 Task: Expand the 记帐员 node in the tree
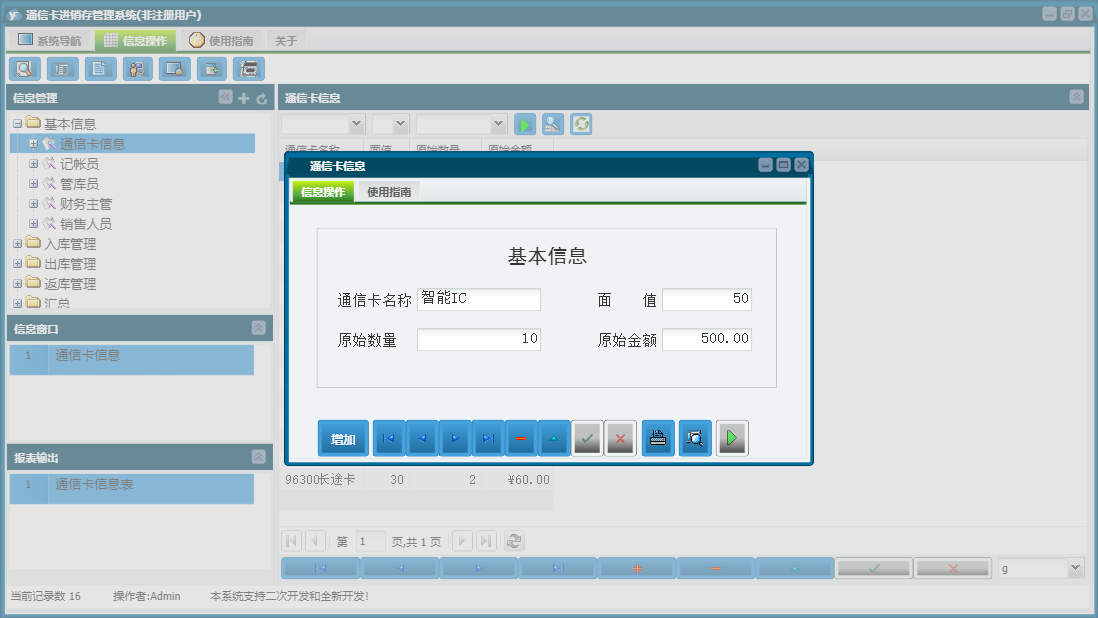[x=34, y=163]
